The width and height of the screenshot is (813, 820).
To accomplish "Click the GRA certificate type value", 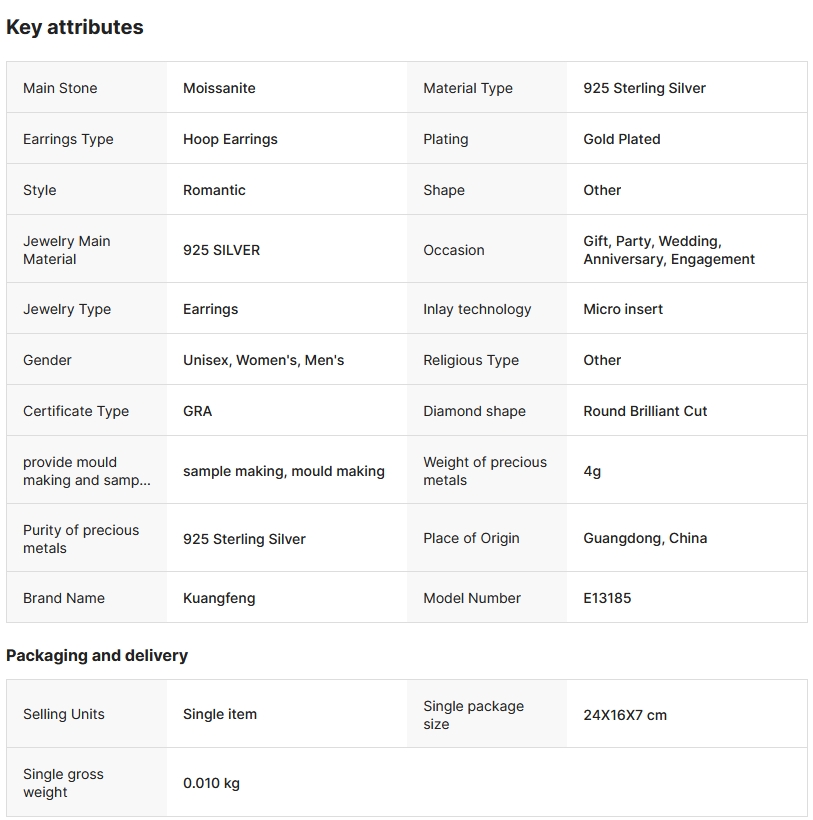I will [x=197, y=411].
